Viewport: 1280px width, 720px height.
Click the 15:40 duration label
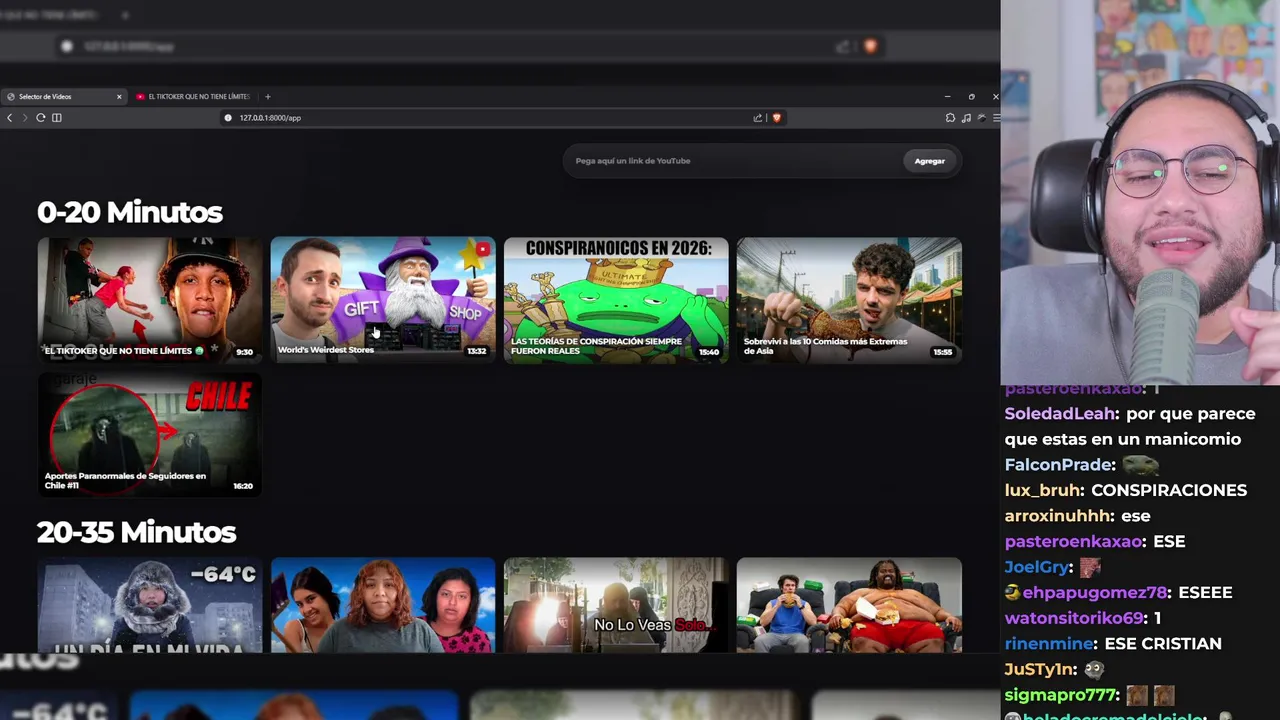(x=709, y=352)
